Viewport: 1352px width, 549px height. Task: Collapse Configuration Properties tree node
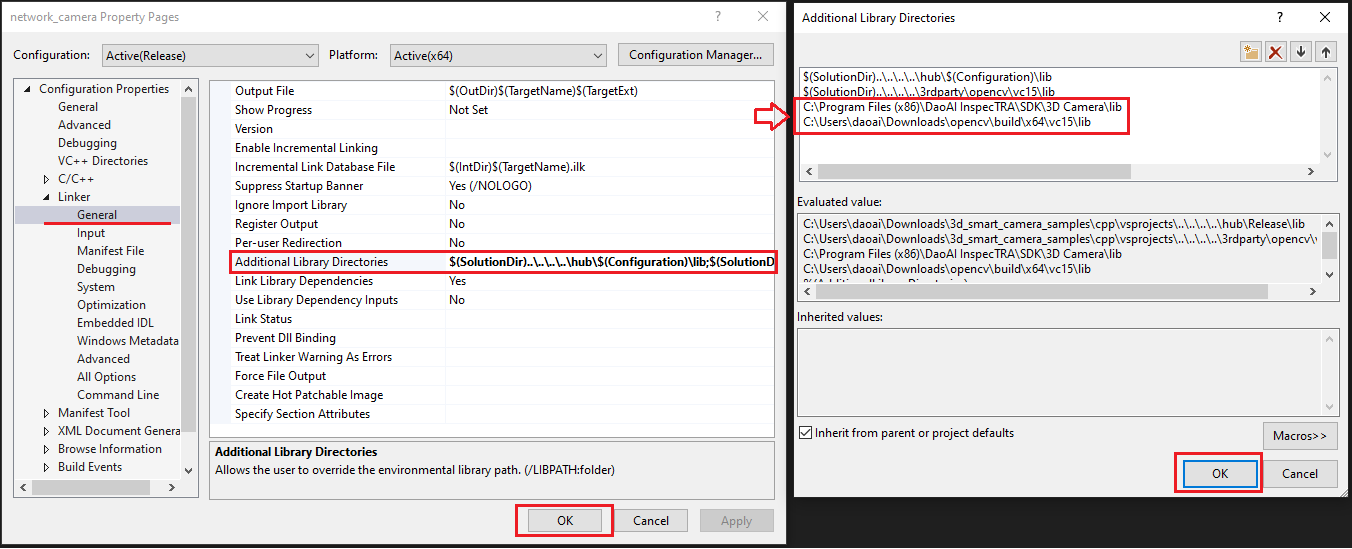tap(28, 89)
